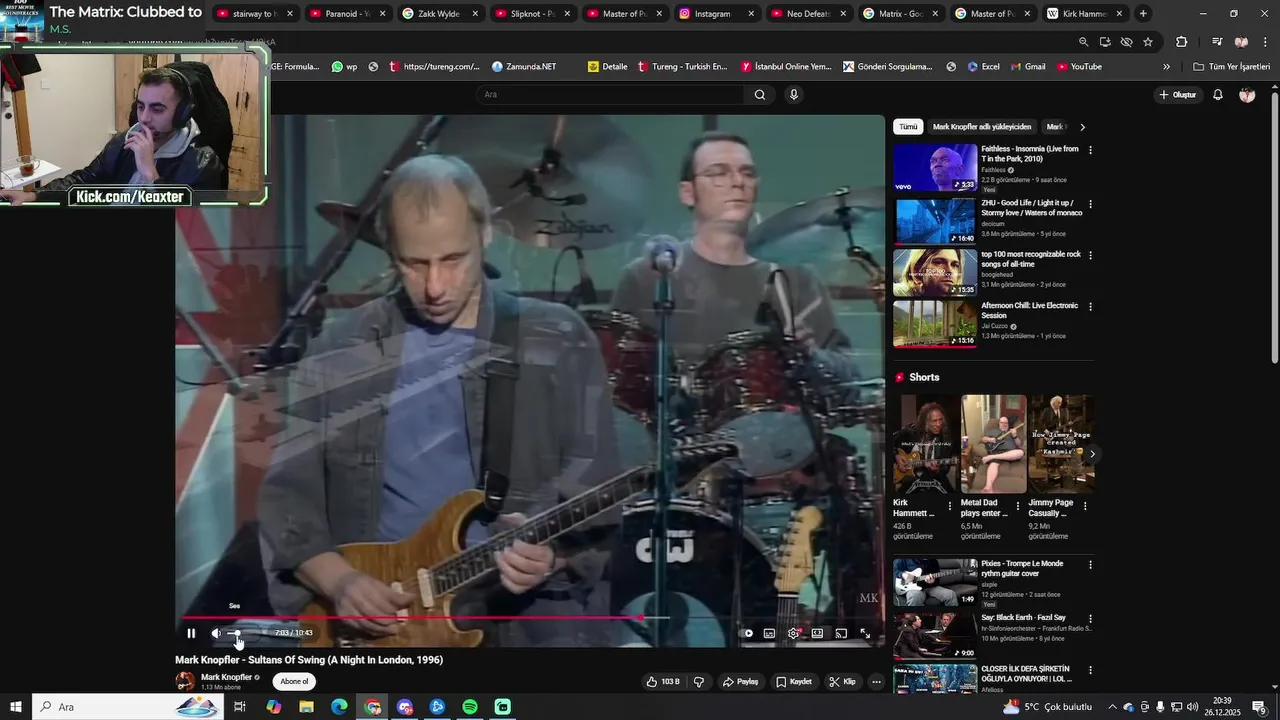1280x720 pixels.
Task: Open the wp WhatsApp bookmark
Action: click(x=344, y=67)
